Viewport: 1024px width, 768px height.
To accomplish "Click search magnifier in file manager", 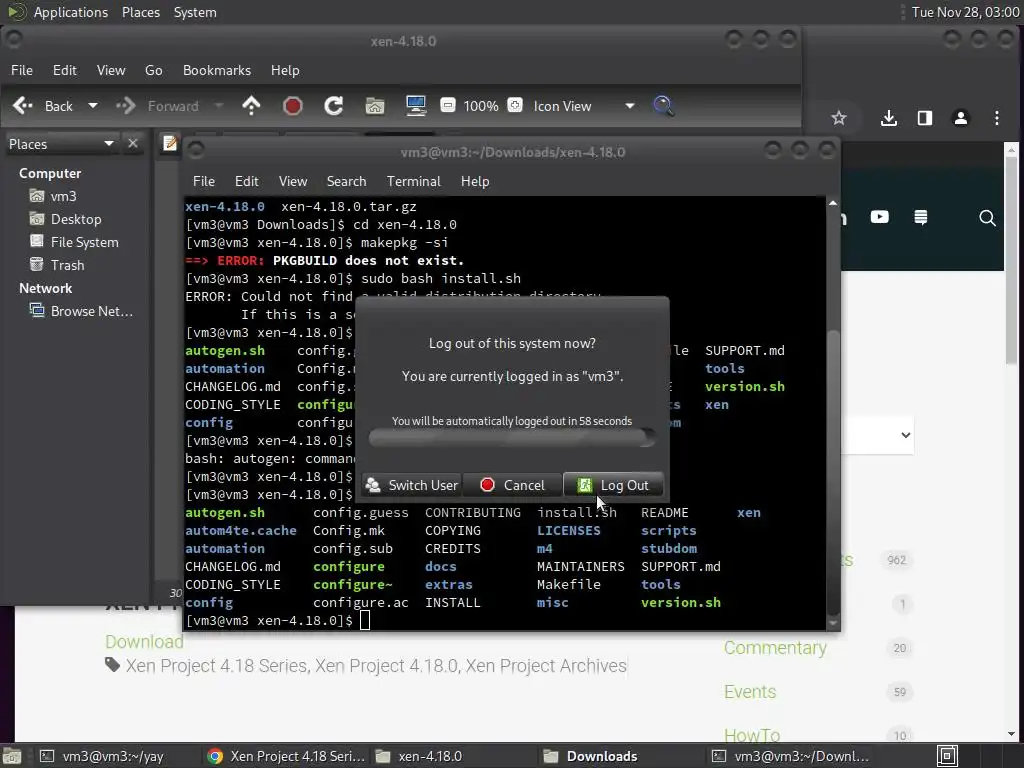I will pos(664,106).
